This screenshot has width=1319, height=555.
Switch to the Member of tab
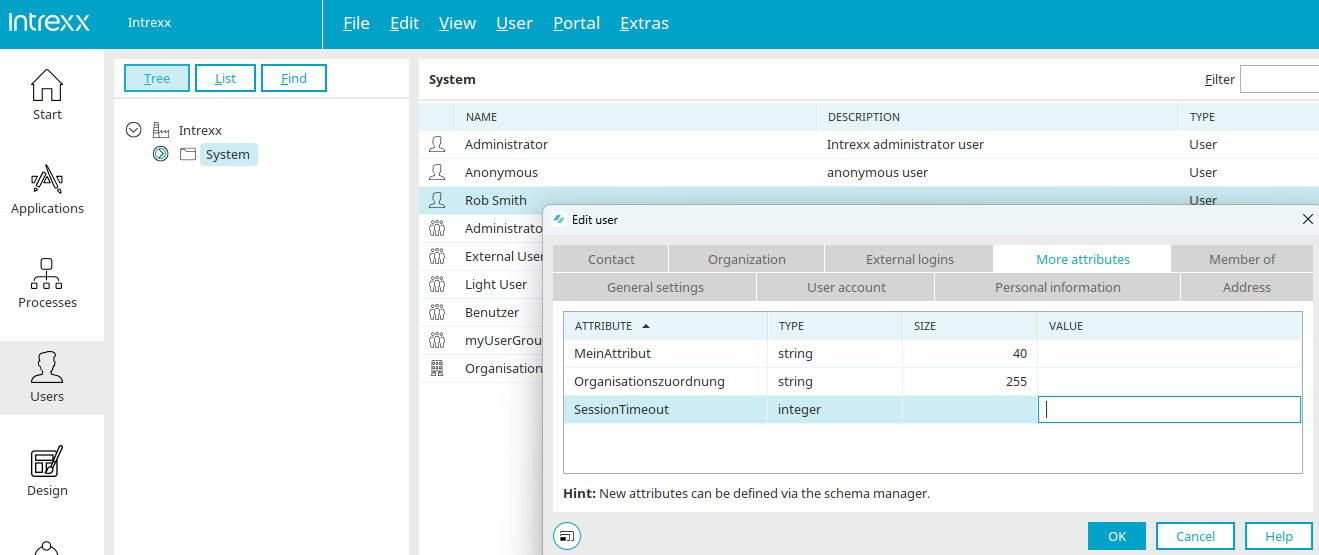(1242, 259)
